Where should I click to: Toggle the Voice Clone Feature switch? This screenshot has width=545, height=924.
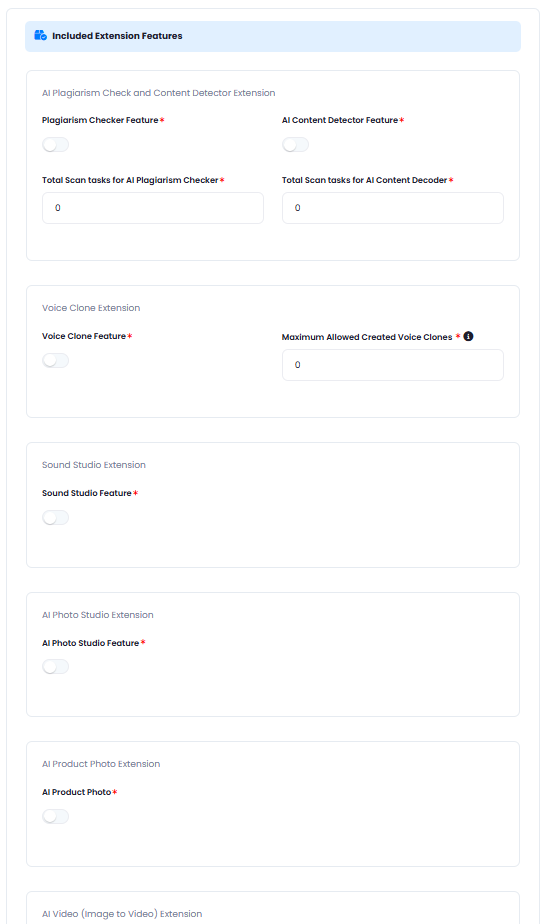(55, 360)
